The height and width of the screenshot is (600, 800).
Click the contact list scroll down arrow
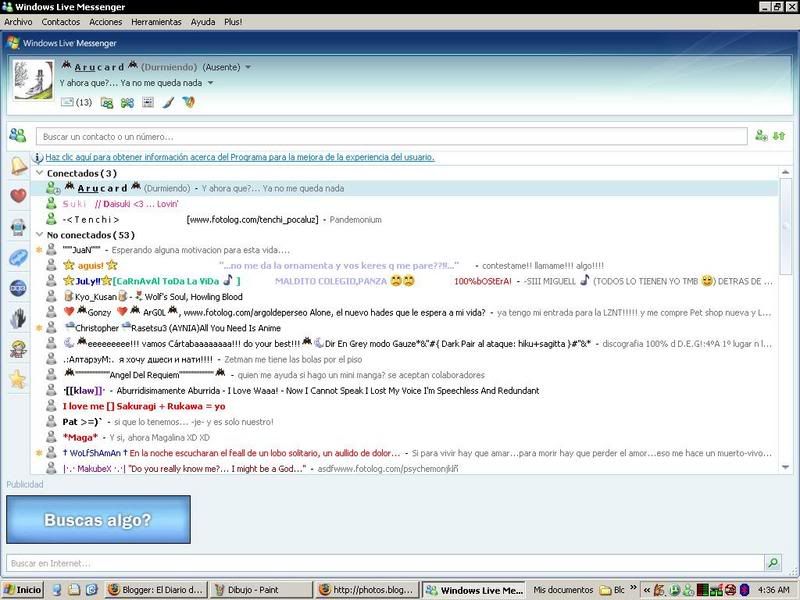(786, 467)
